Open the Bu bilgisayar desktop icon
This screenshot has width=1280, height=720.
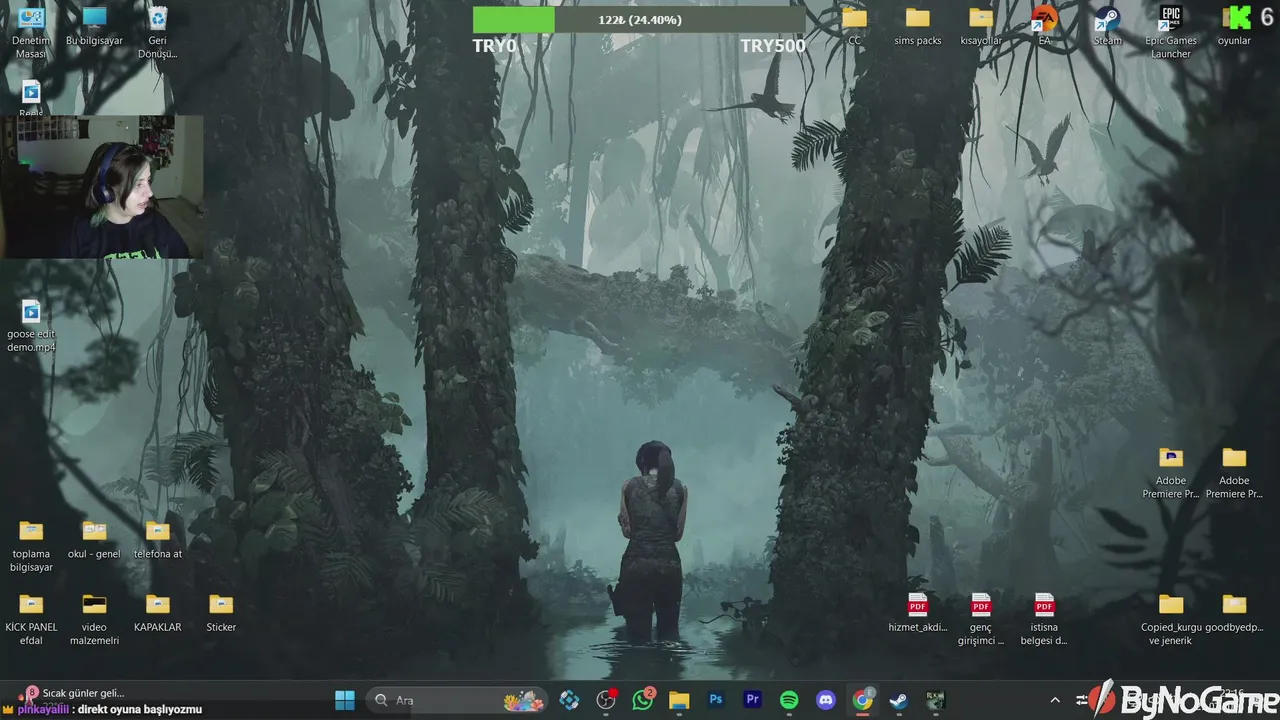click(x=94, y=27)
